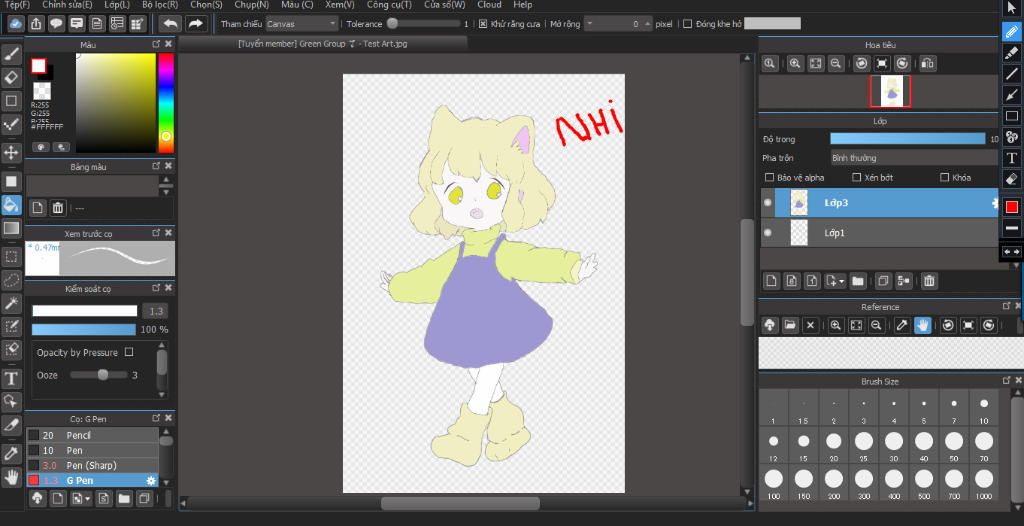Flip the view in Navigator panel

[927, 63]
